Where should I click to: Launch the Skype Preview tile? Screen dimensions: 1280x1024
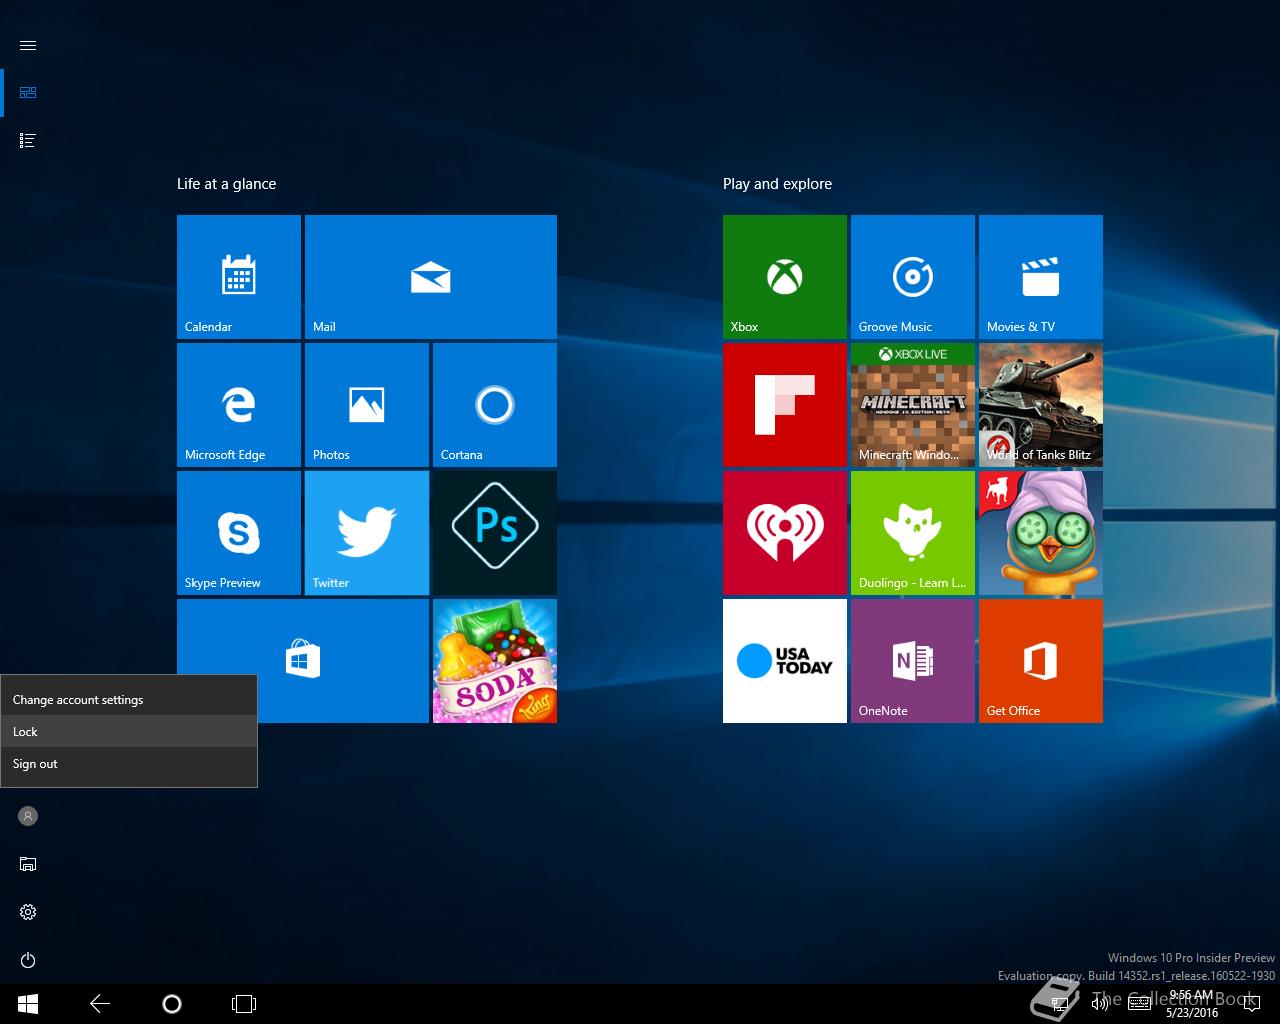point(239,533)
